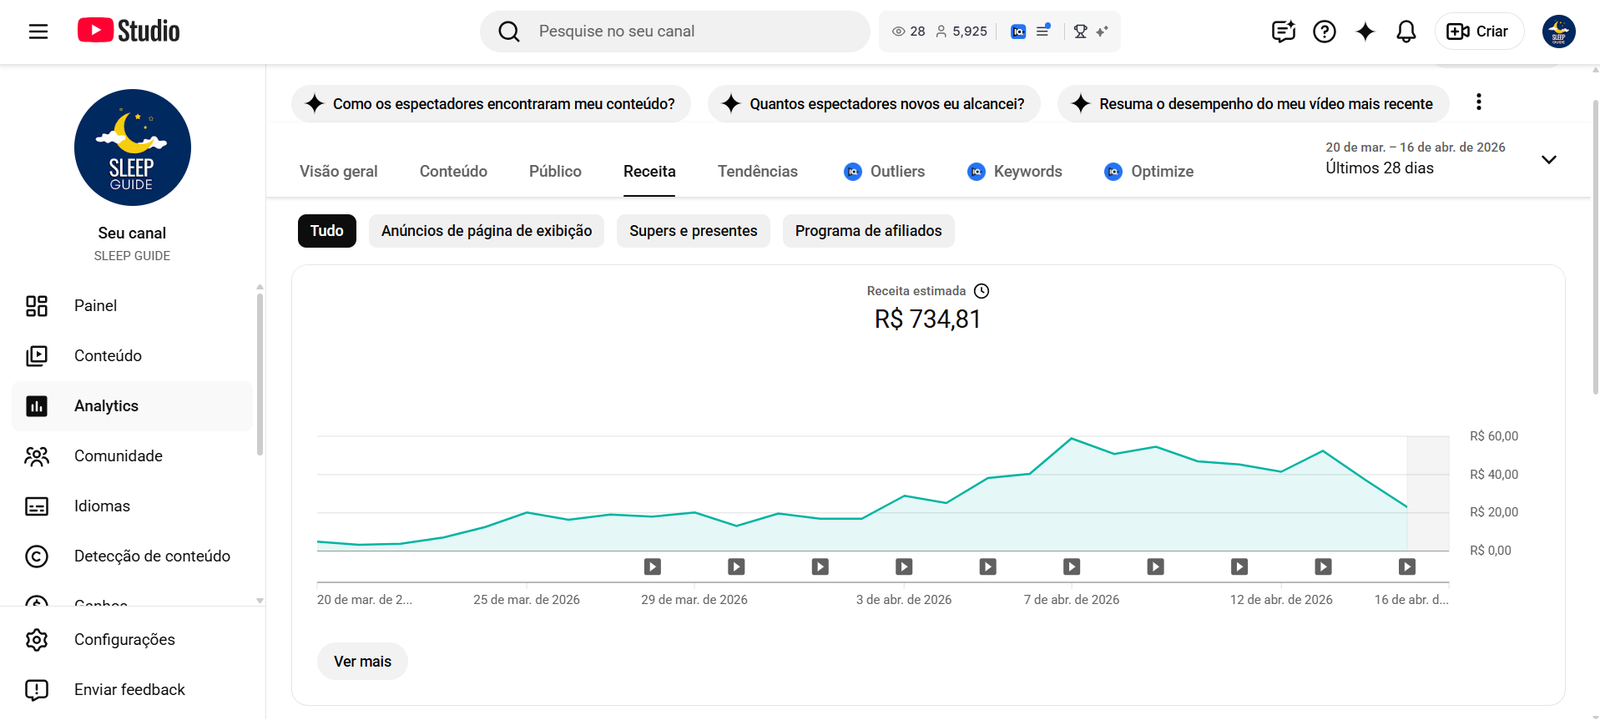Viewport: 1600px width, 719px height.
Task: Select the Receita tab
Action: click(649, 172)
